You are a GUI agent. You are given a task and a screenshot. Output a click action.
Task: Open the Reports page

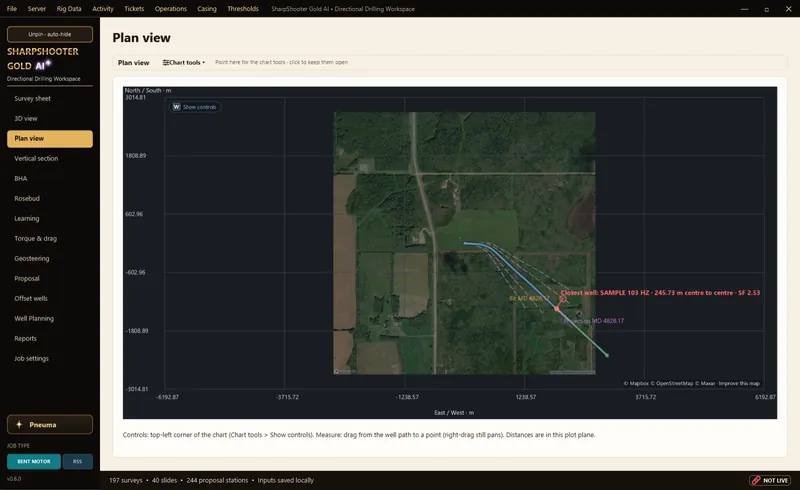50,338
